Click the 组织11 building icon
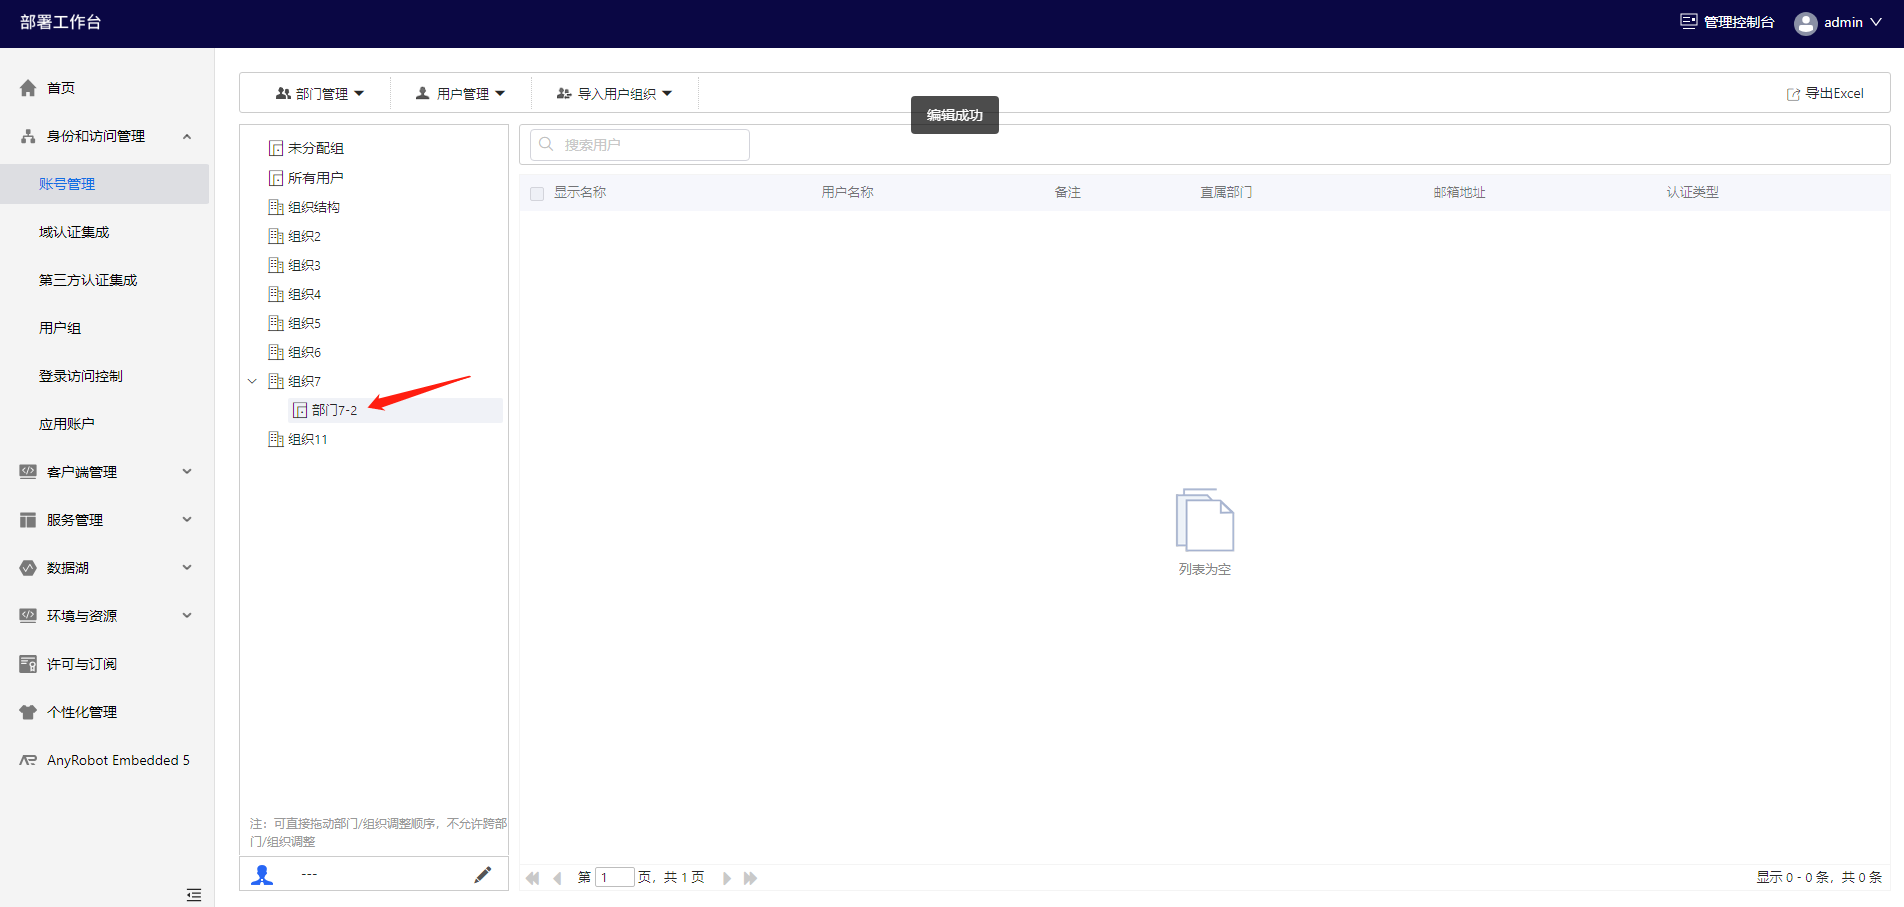The width and height of the screenshot is (1904, 907). coord(276,439)
